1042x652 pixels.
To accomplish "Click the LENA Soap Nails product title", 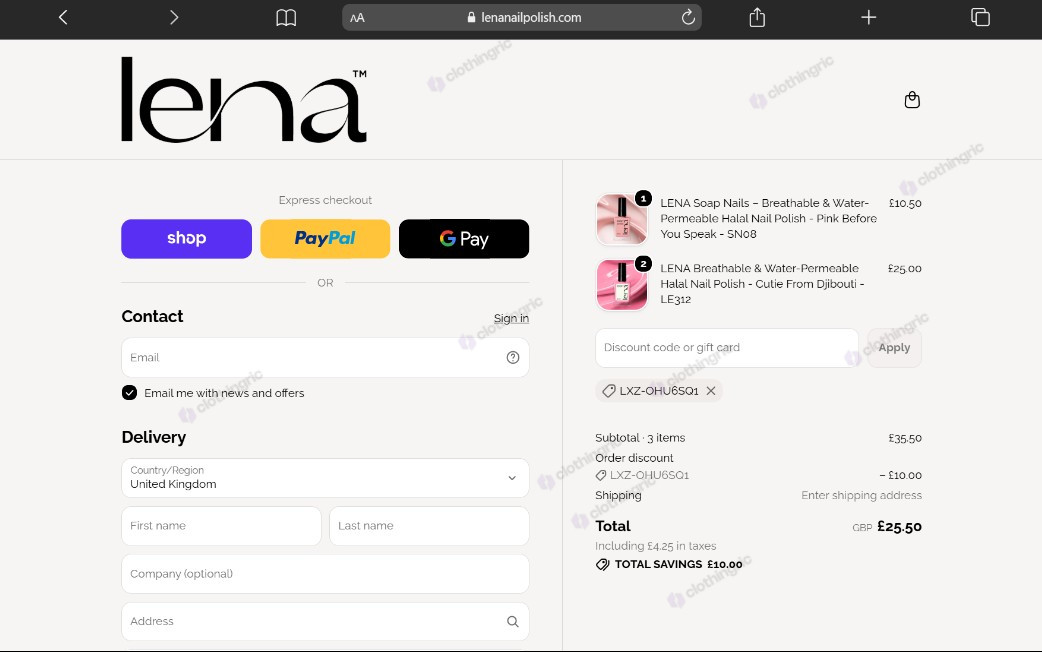I will 768,219.
